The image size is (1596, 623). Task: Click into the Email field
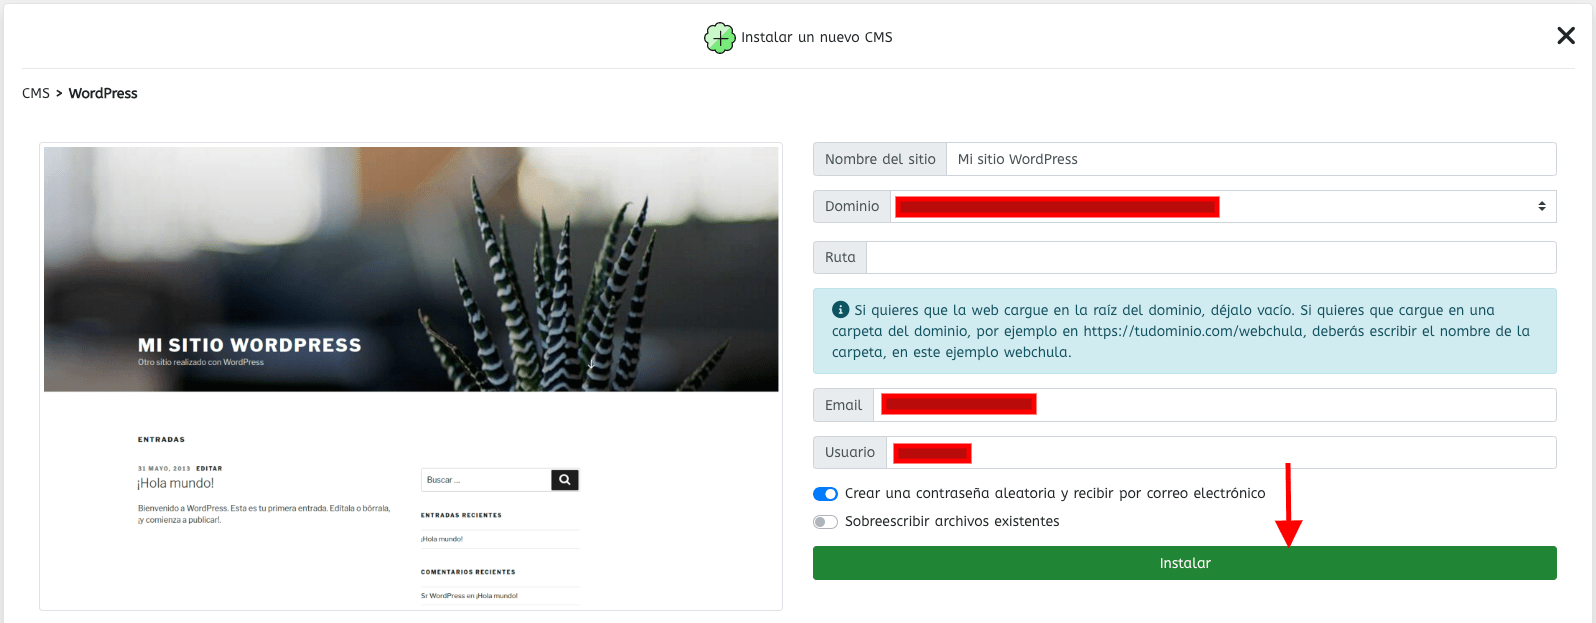coord(1215,405)
